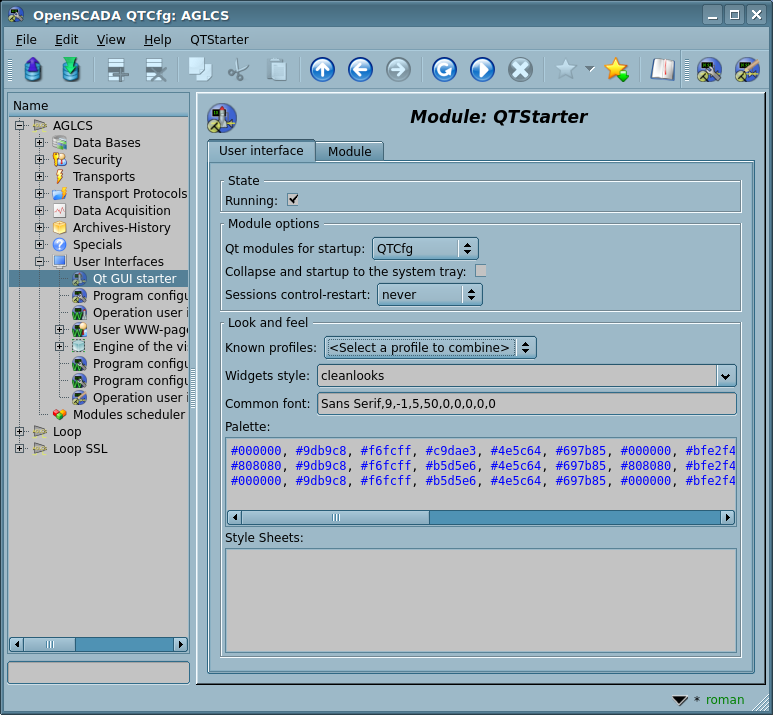Open the Sessions control-restart dropdown
Image resolution: width=773 pixels, height=715 pixels.
429,295
